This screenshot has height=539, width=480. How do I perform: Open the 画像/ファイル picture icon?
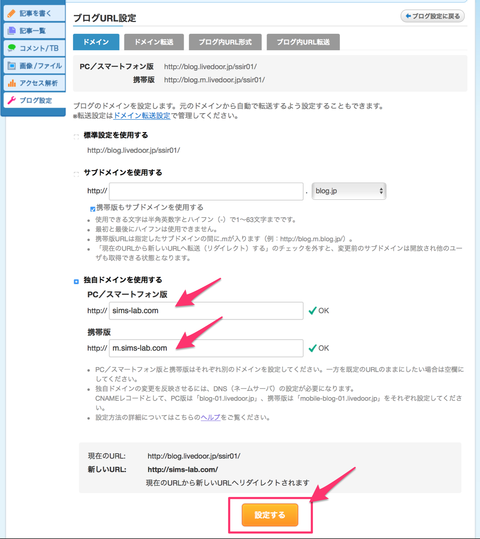[x=12, y=65]
